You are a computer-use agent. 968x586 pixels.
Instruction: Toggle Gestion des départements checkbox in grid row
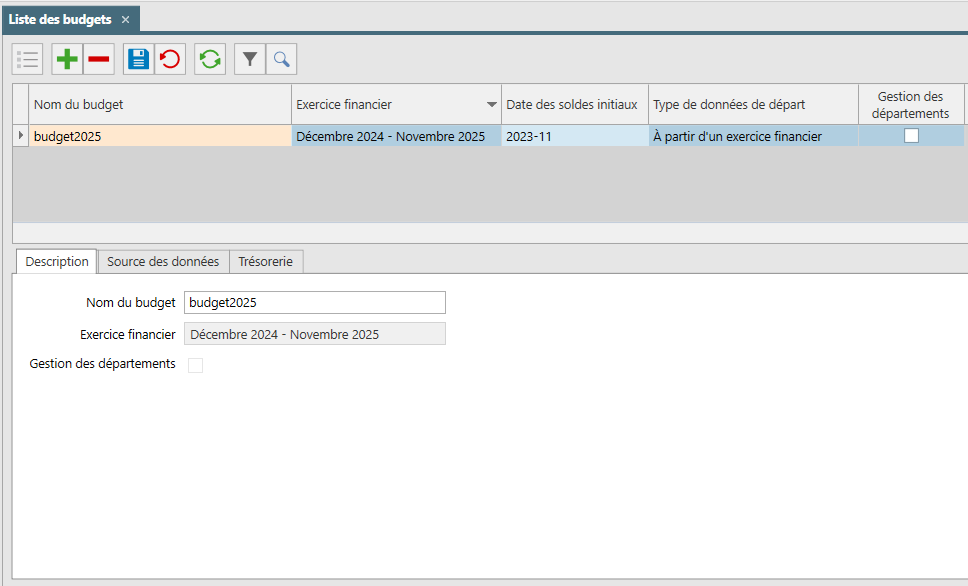[x=911, y=136]
